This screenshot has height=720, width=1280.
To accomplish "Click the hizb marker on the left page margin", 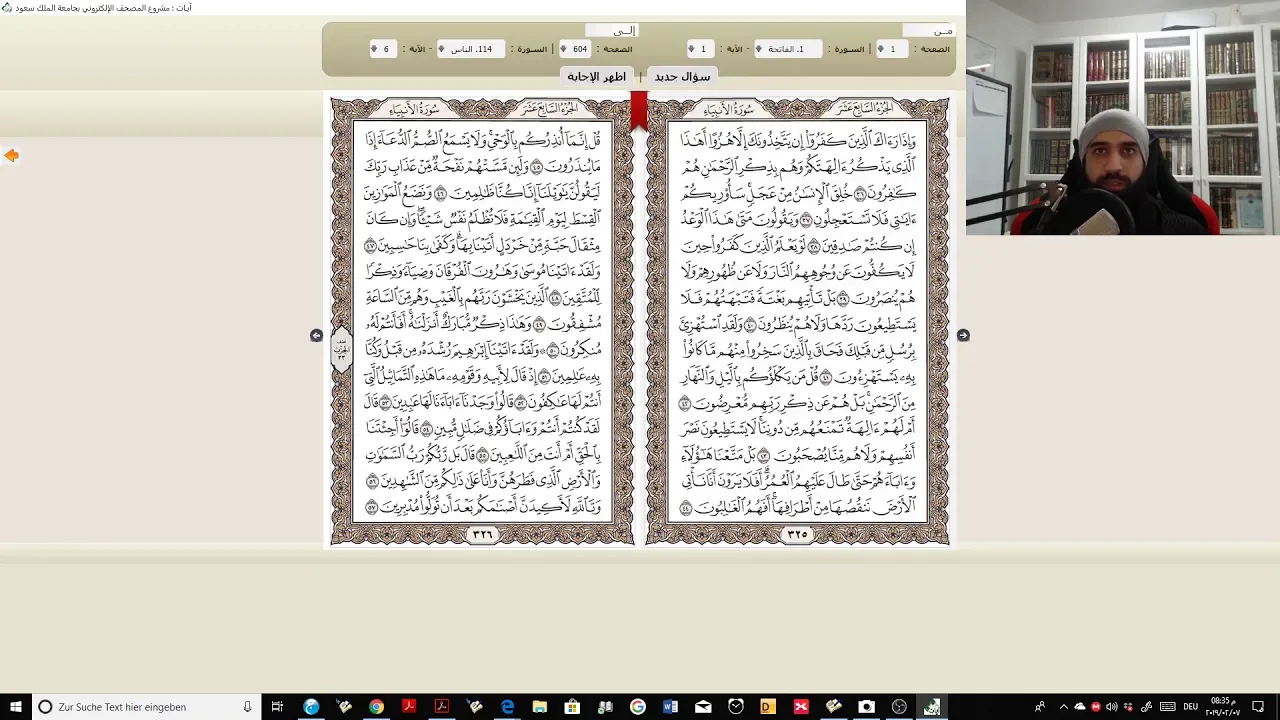I will 341,349.
